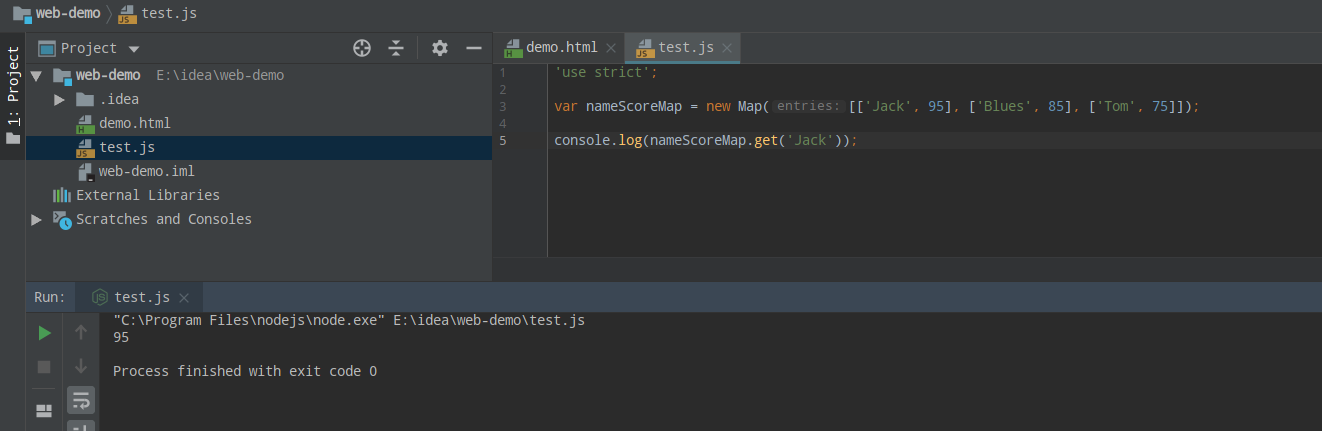
Task: Collapse all in Project panel
Action: [x=396, y=48]
